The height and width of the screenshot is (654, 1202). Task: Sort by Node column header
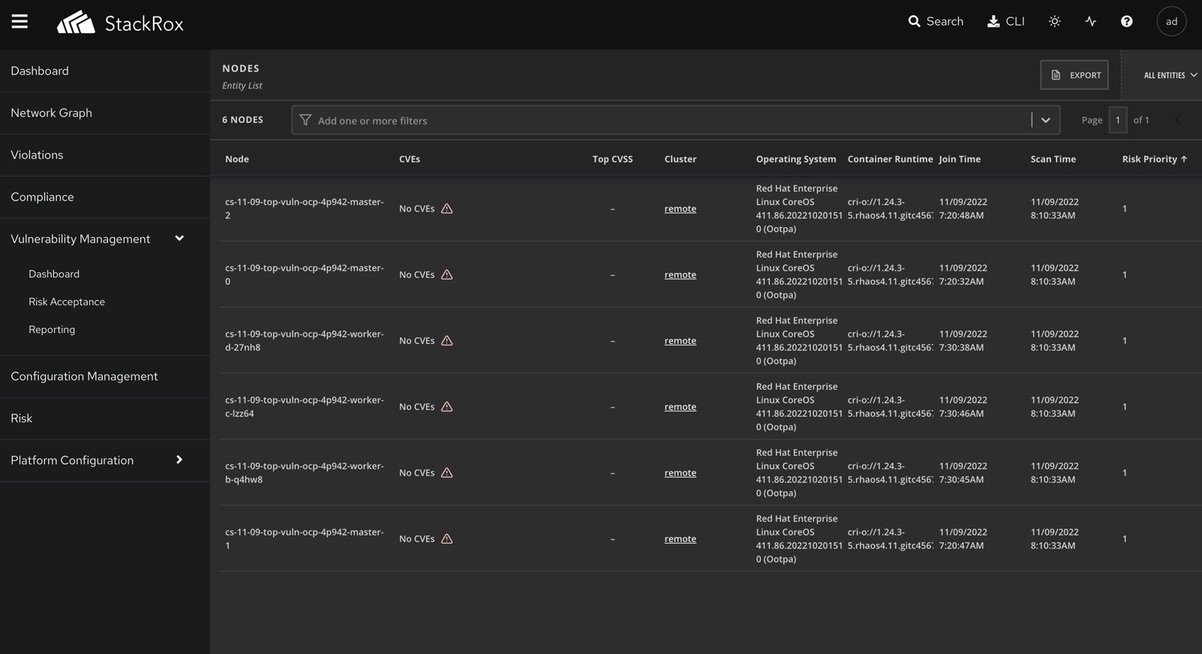(x=237, y=159)
